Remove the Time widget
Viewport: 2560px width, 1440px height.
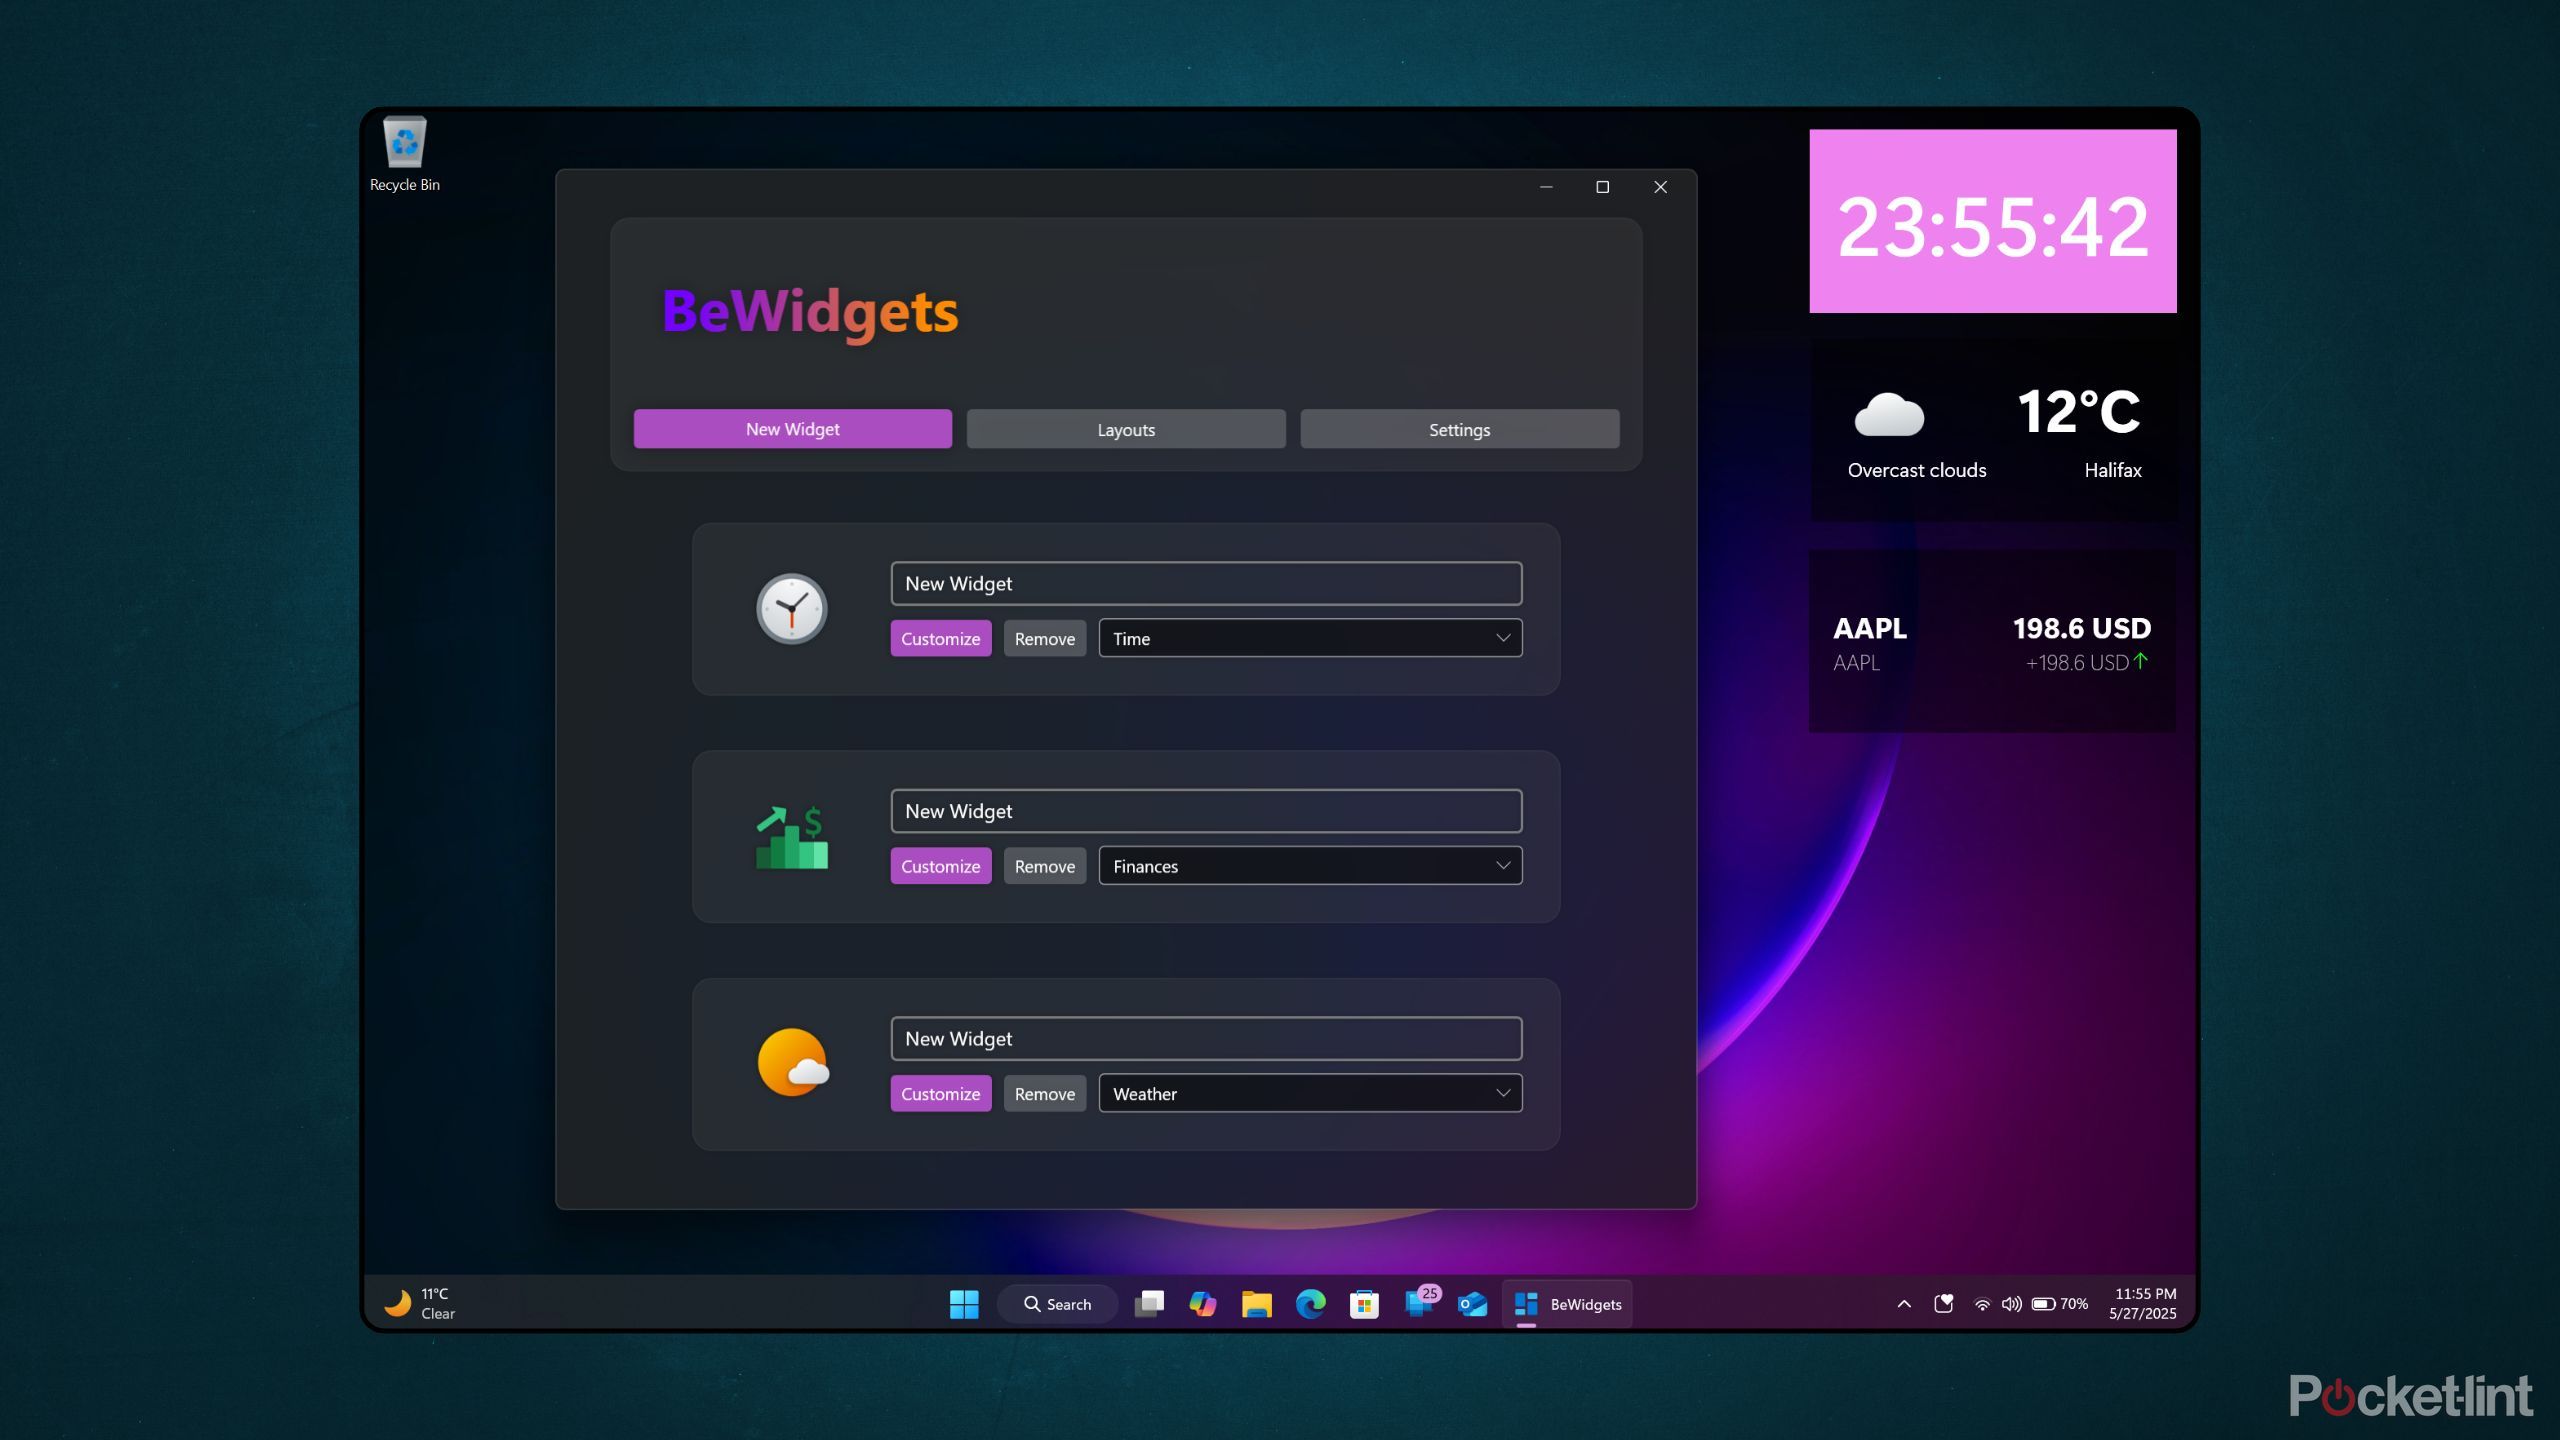coord(1044,638)
